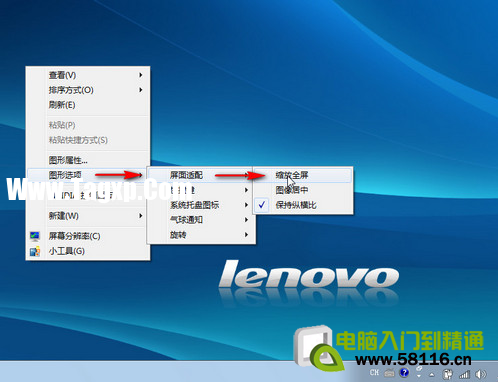The image size is (498, 382).
Task: Click the CH language indicator in taskbar
Action: tap(374, 372)
